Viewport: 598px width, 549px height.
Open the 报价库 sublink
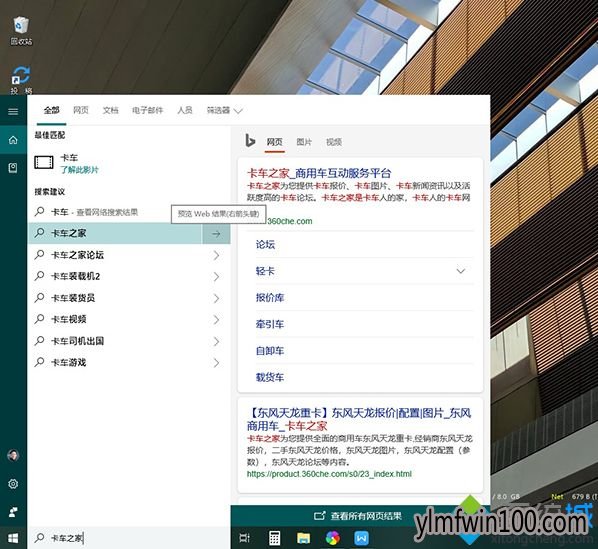pyautogui.click(x=270, y=297)
